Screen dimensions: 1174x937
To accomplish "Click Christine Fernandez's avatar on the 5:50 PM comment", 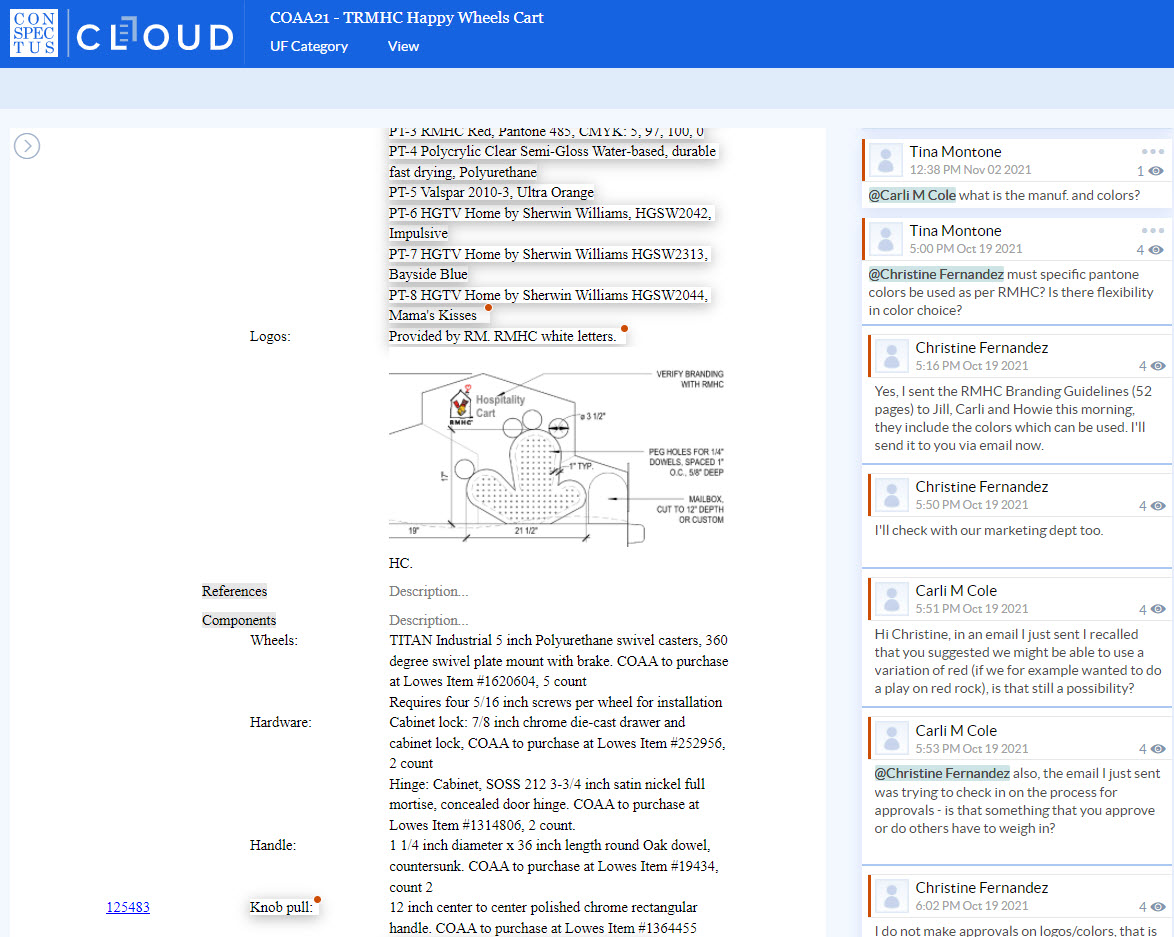I will click(x=892, y=495).
